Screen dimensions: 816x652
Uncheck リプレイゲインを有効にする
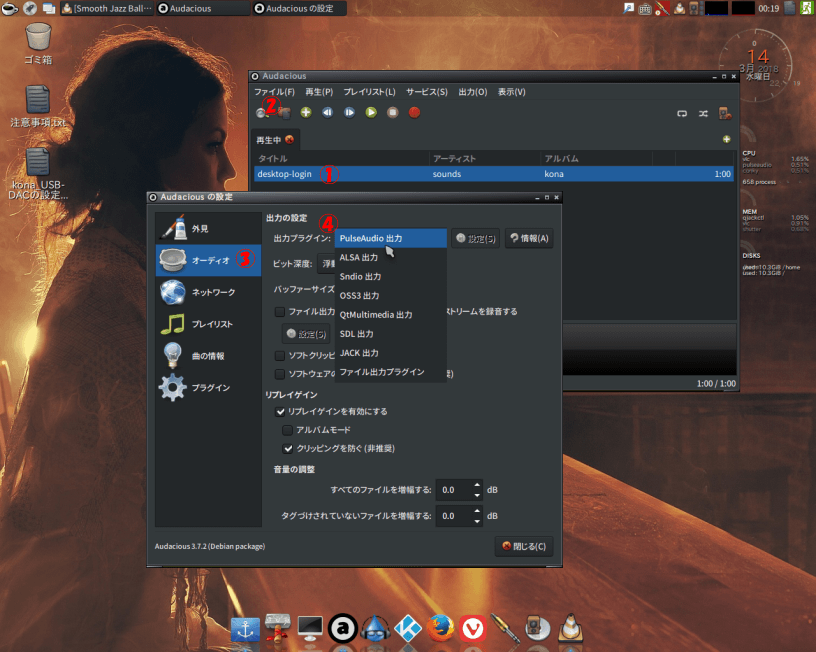(x=280, y=412)
